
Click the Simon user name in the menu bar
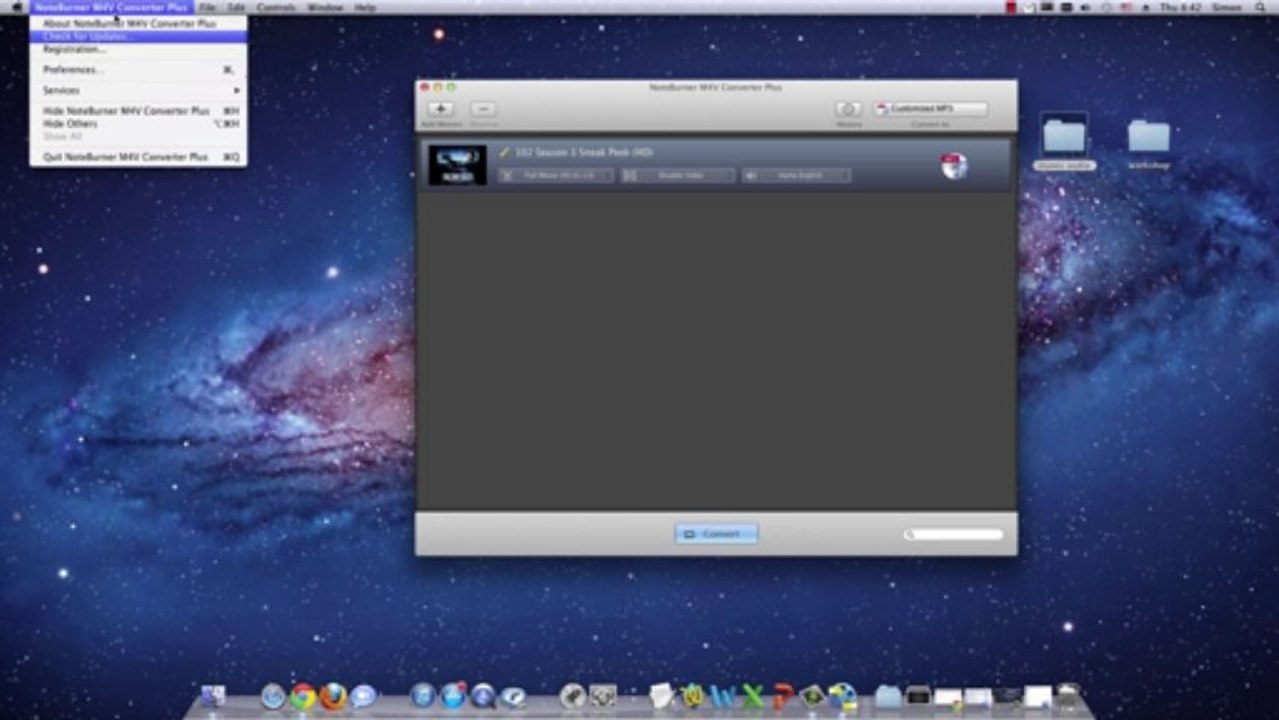coord(1226,7)
